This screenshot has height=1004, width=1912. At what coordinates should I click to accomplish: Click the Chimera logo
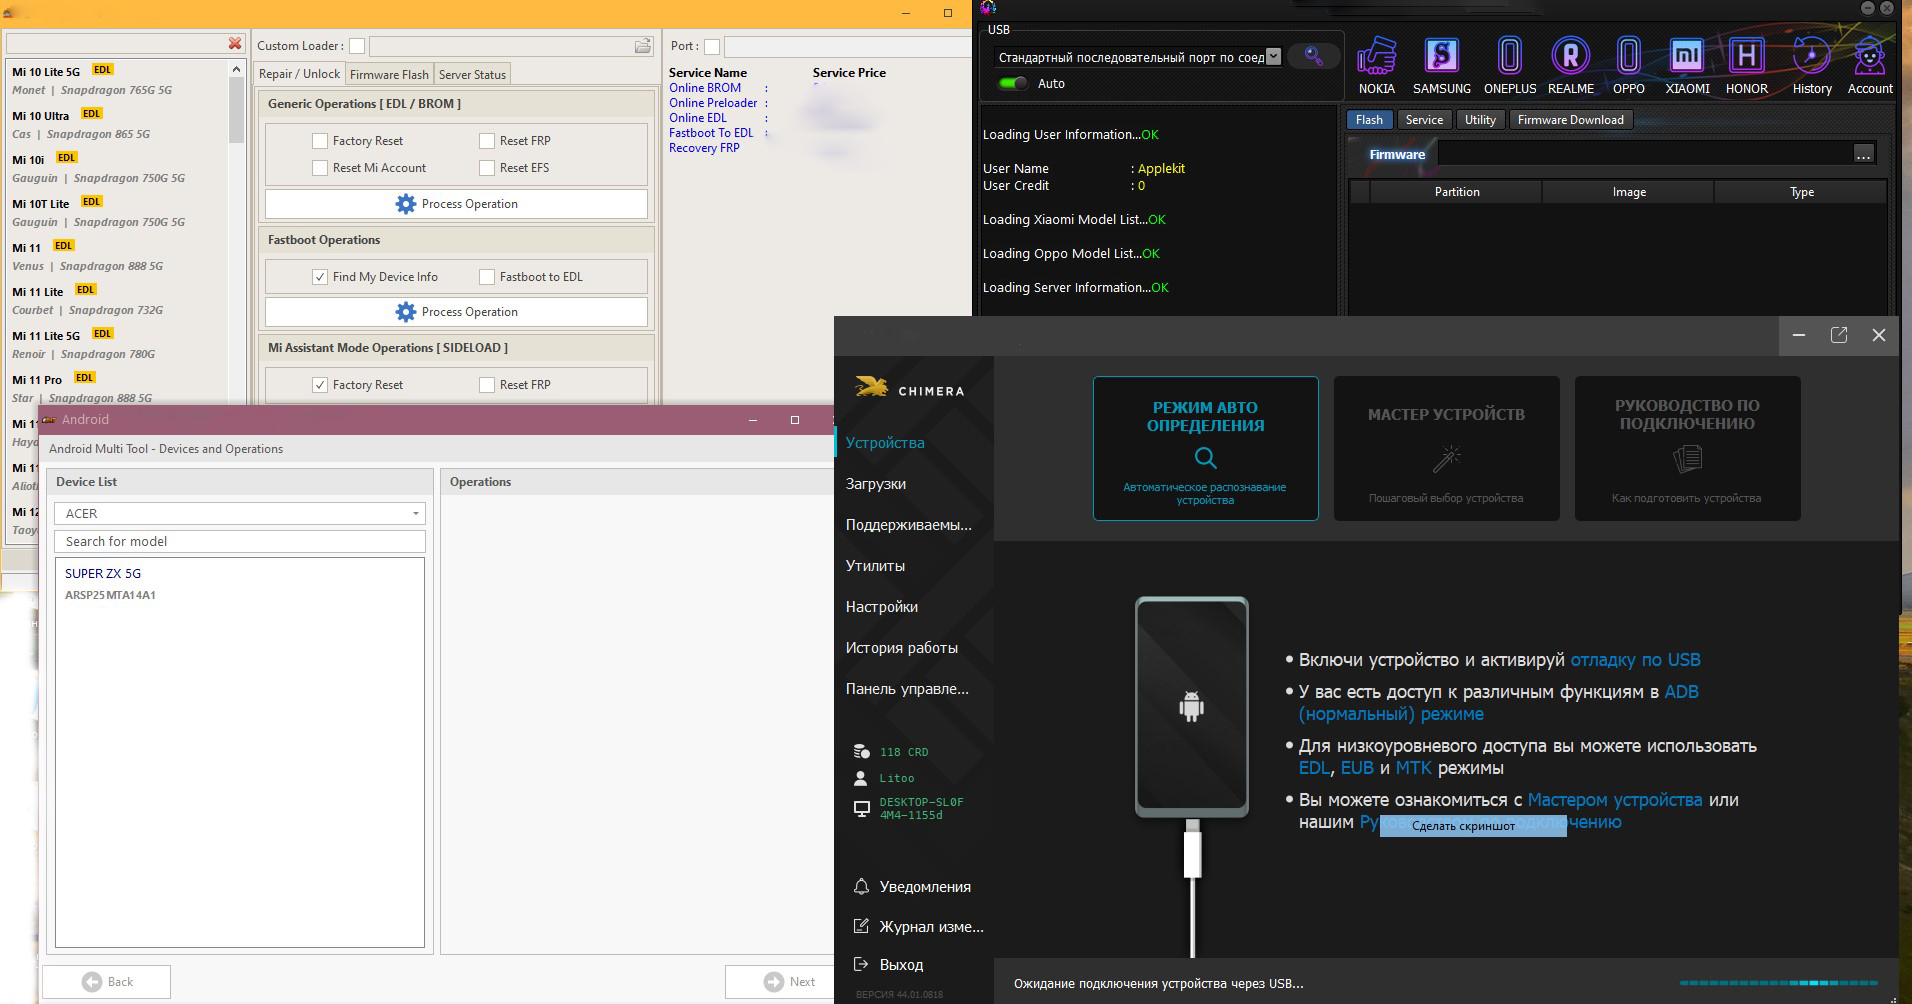pos(909,388)
